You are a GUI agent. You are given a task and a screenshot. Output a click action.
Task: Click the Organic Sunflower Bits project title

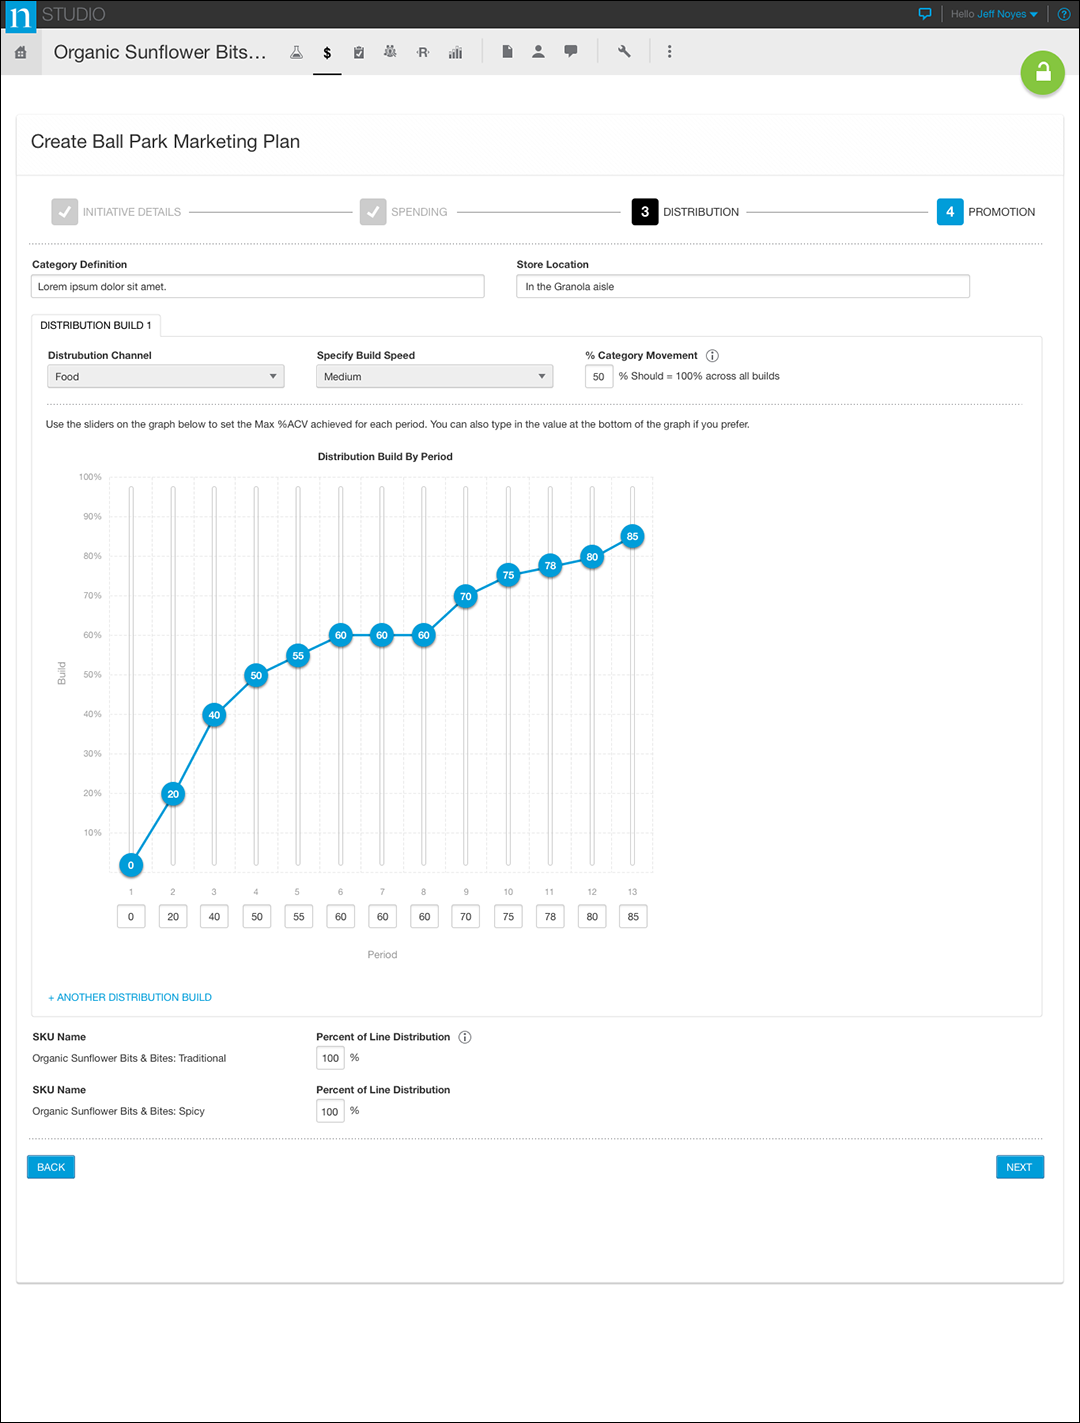tap(160, 52)
